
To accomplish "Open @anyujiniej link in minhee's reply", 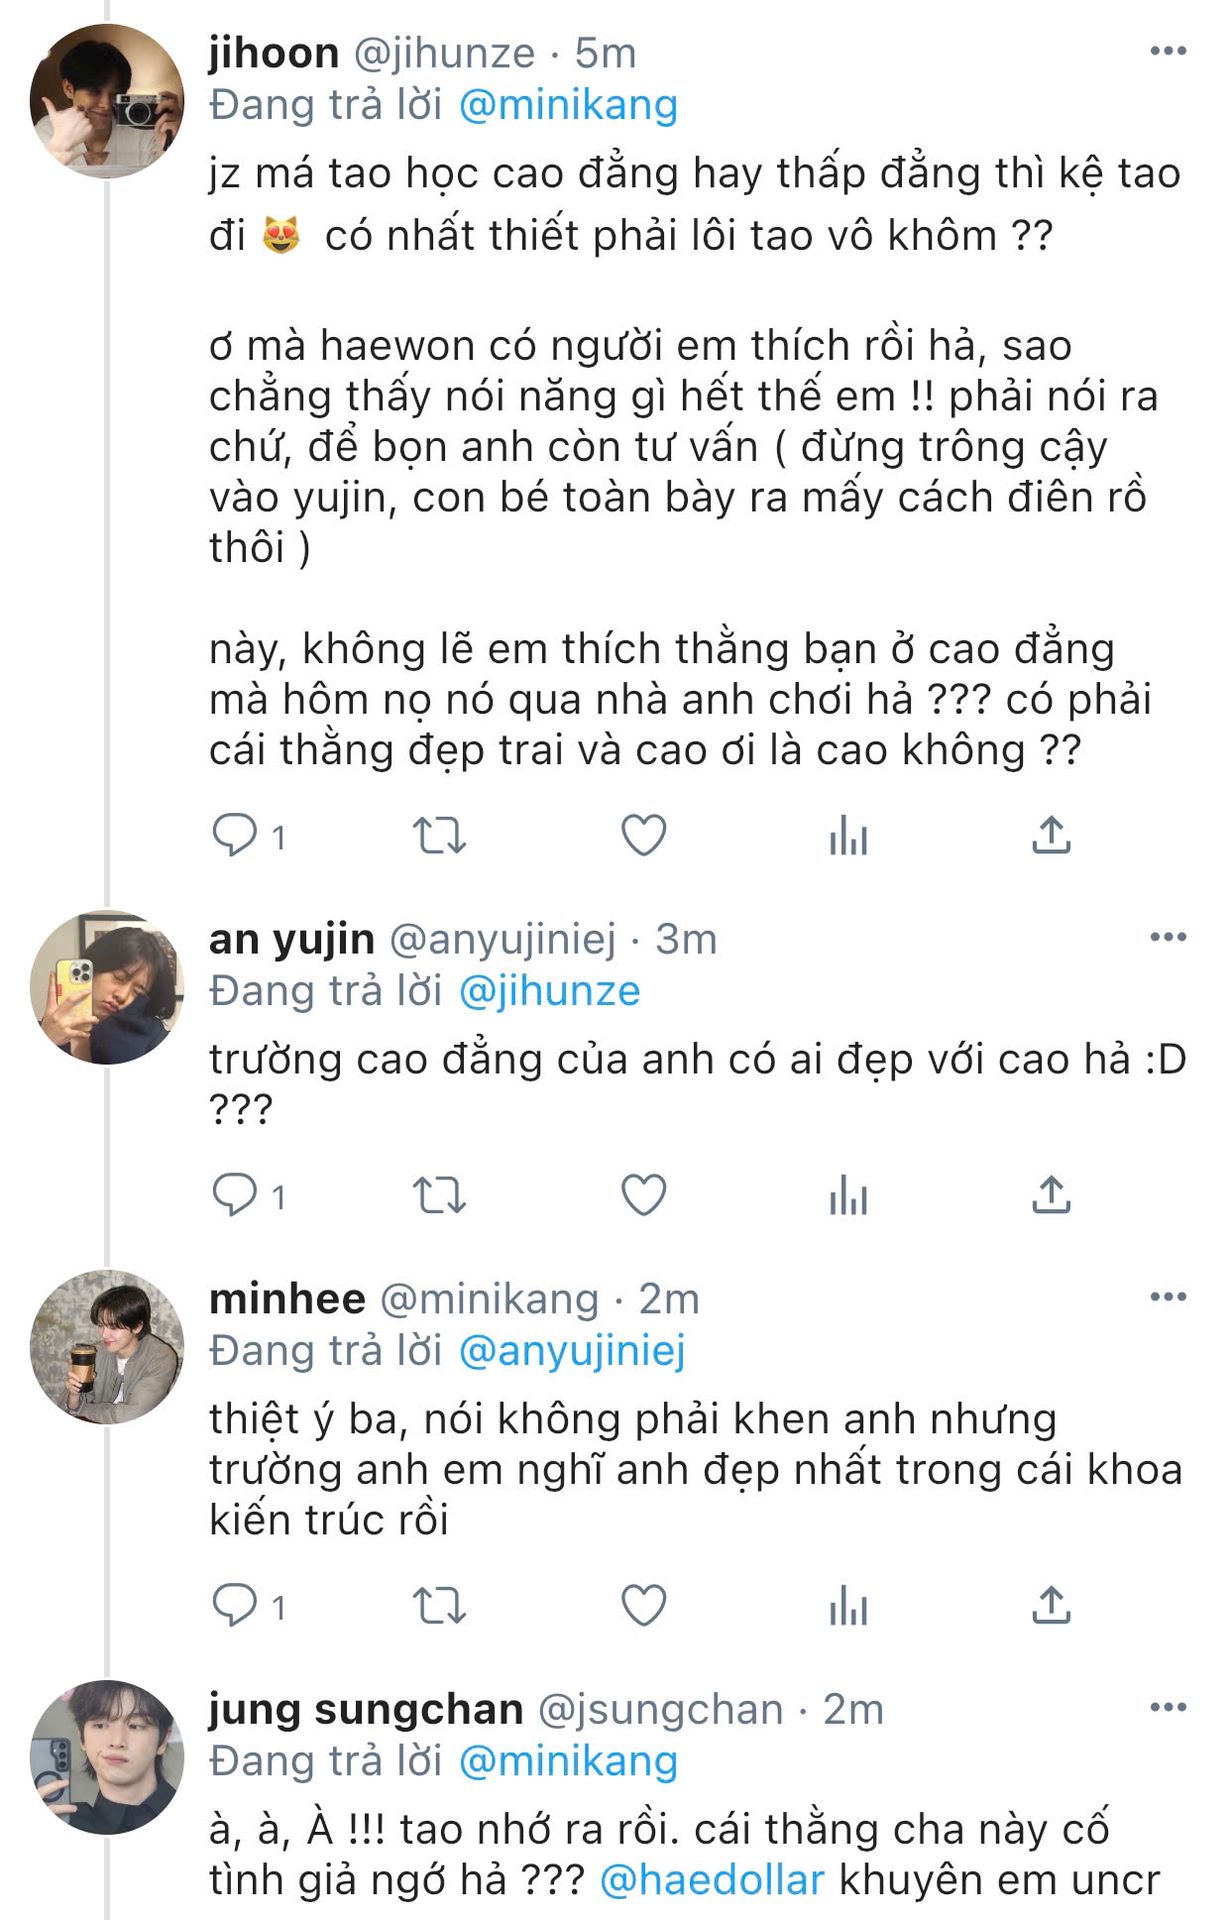I will [572, 1351].
